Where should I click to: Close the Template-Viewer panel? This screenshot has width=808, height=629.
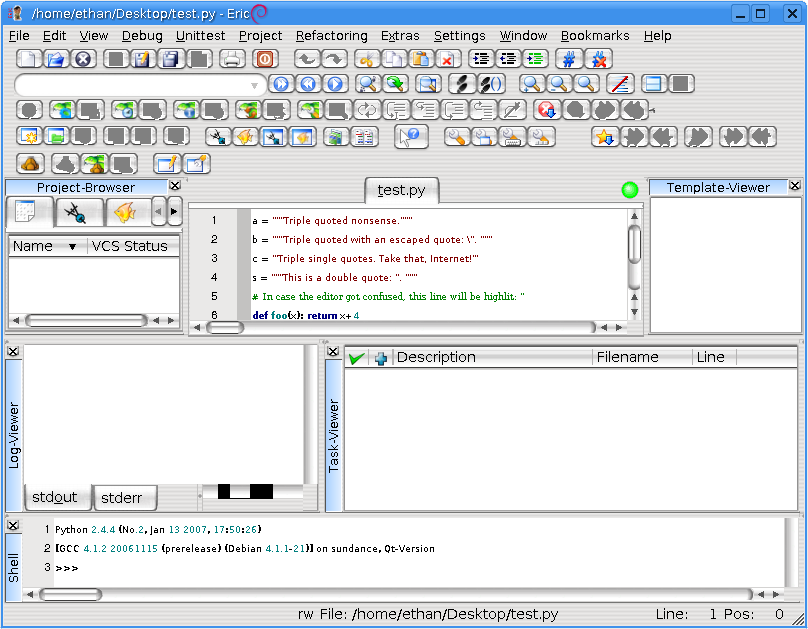[795, 185]
